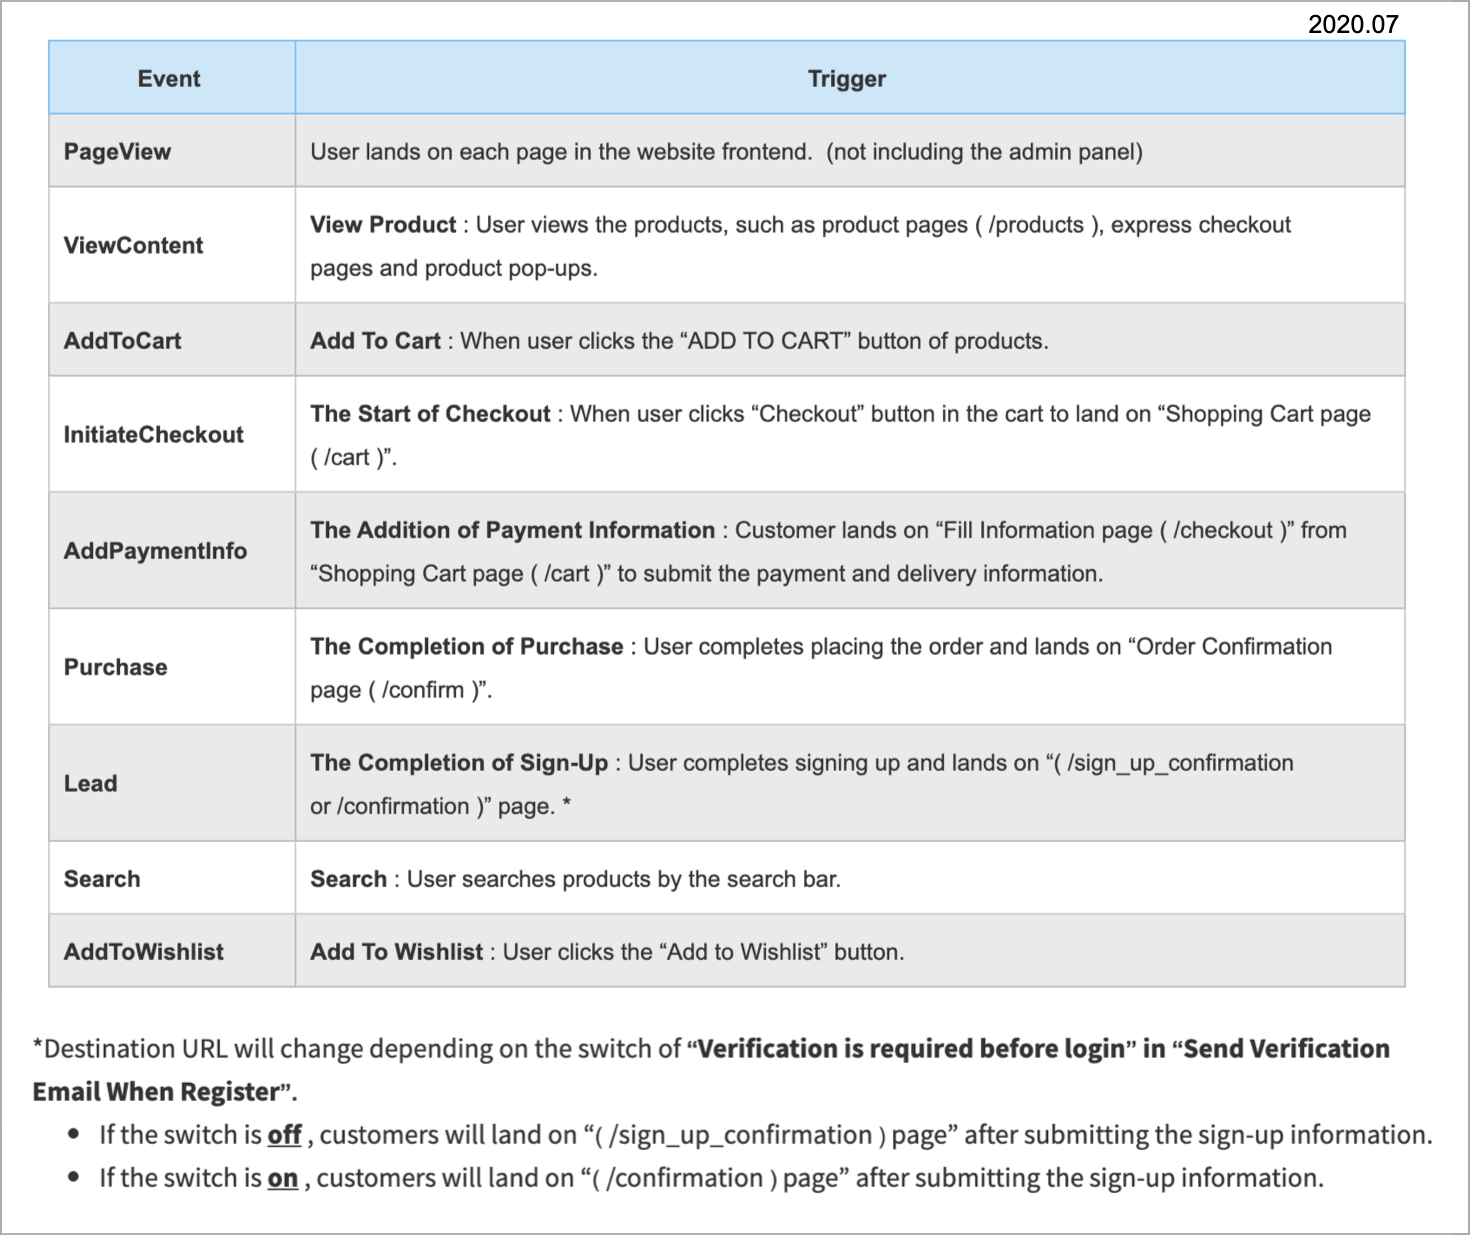
Task: Click the Search event name
Action: (x=102, y=879)
